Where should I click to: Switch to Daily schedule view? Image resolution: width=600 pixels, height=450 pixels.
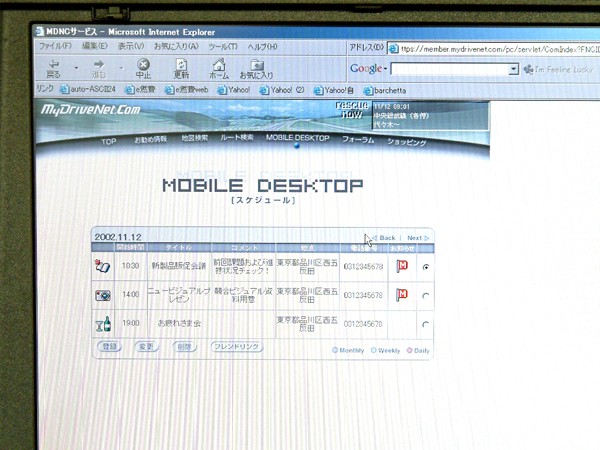pos(418,351)
